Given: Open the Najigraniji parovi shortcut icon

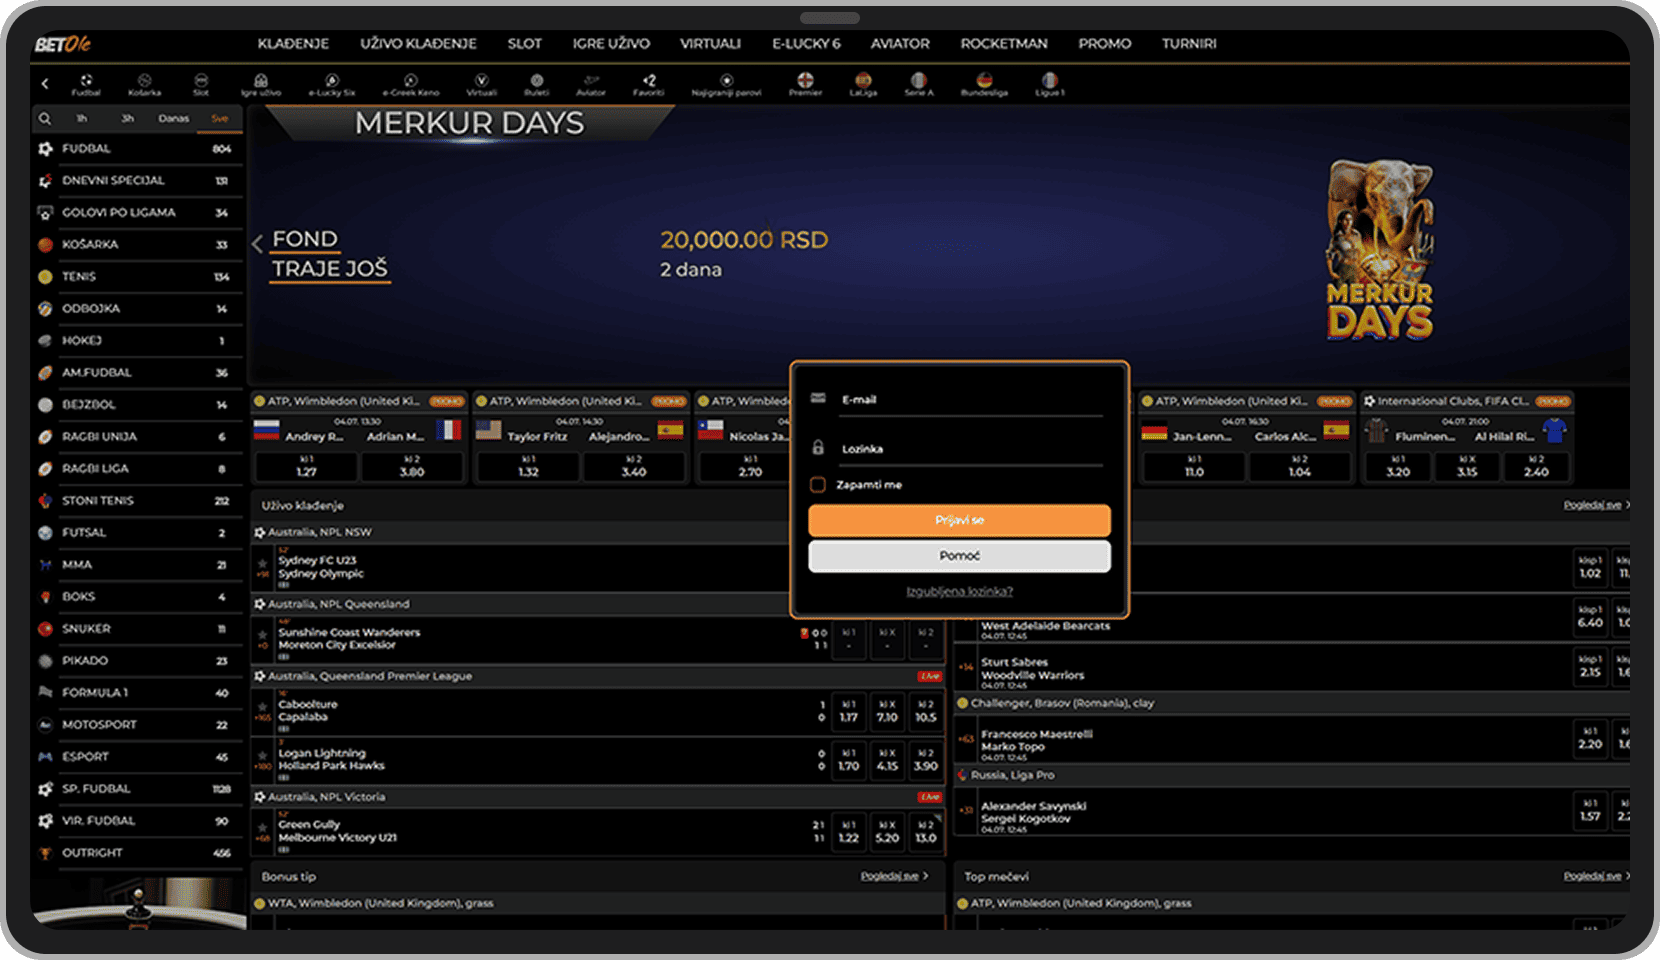Looking at the screenshot, I should (x=727, y=84).
